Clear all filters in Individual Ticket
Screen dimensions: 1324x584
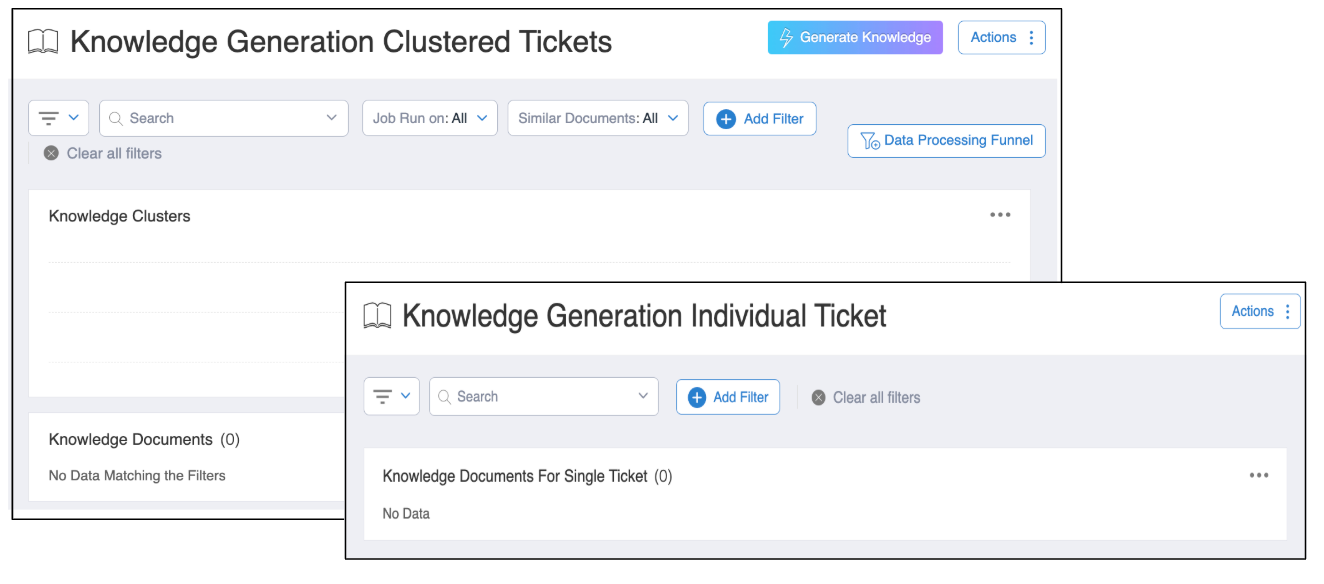[865, 398]
